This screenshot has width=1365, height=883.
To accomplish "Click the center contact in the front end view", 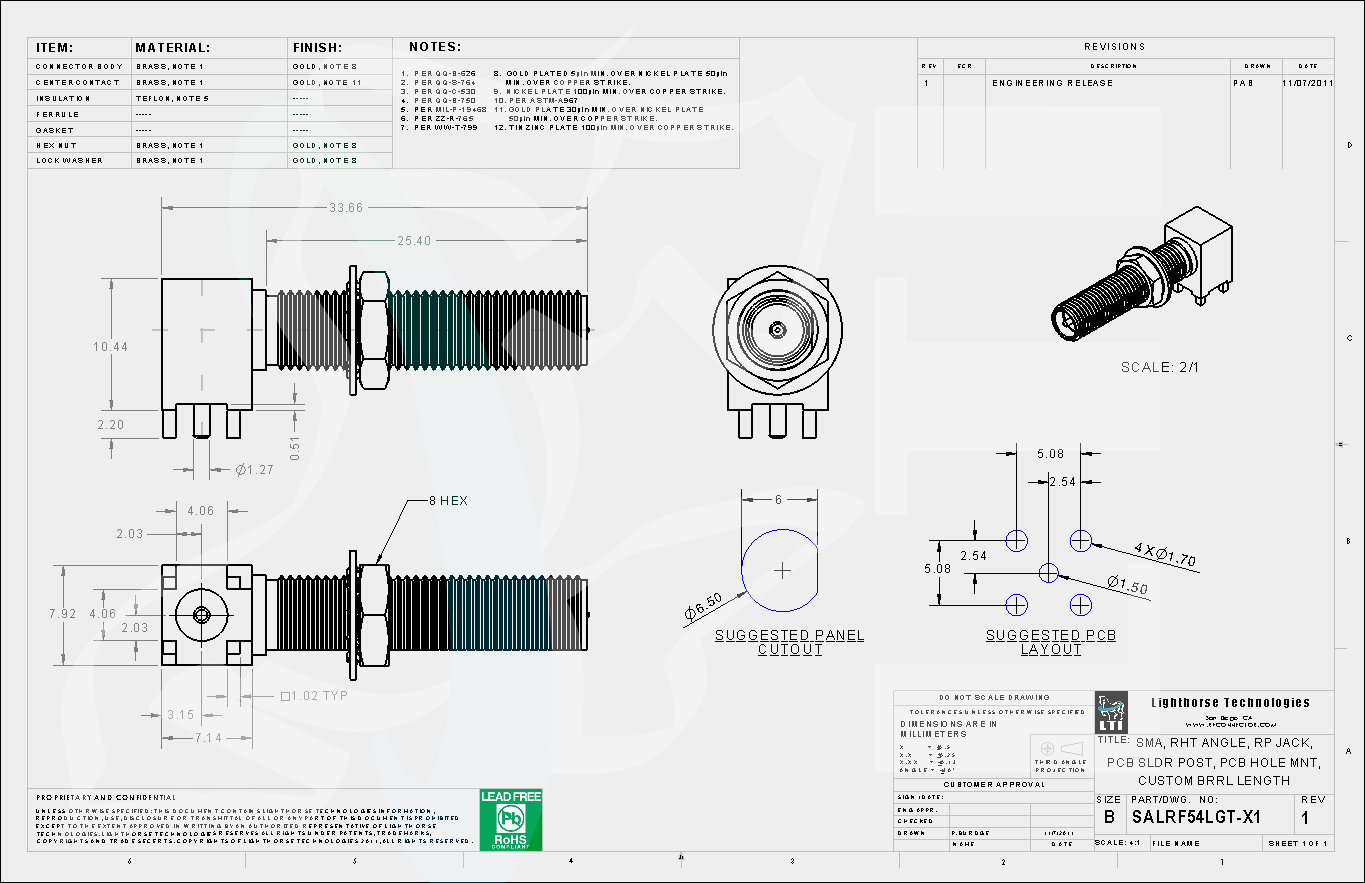I will click(777, 329).
